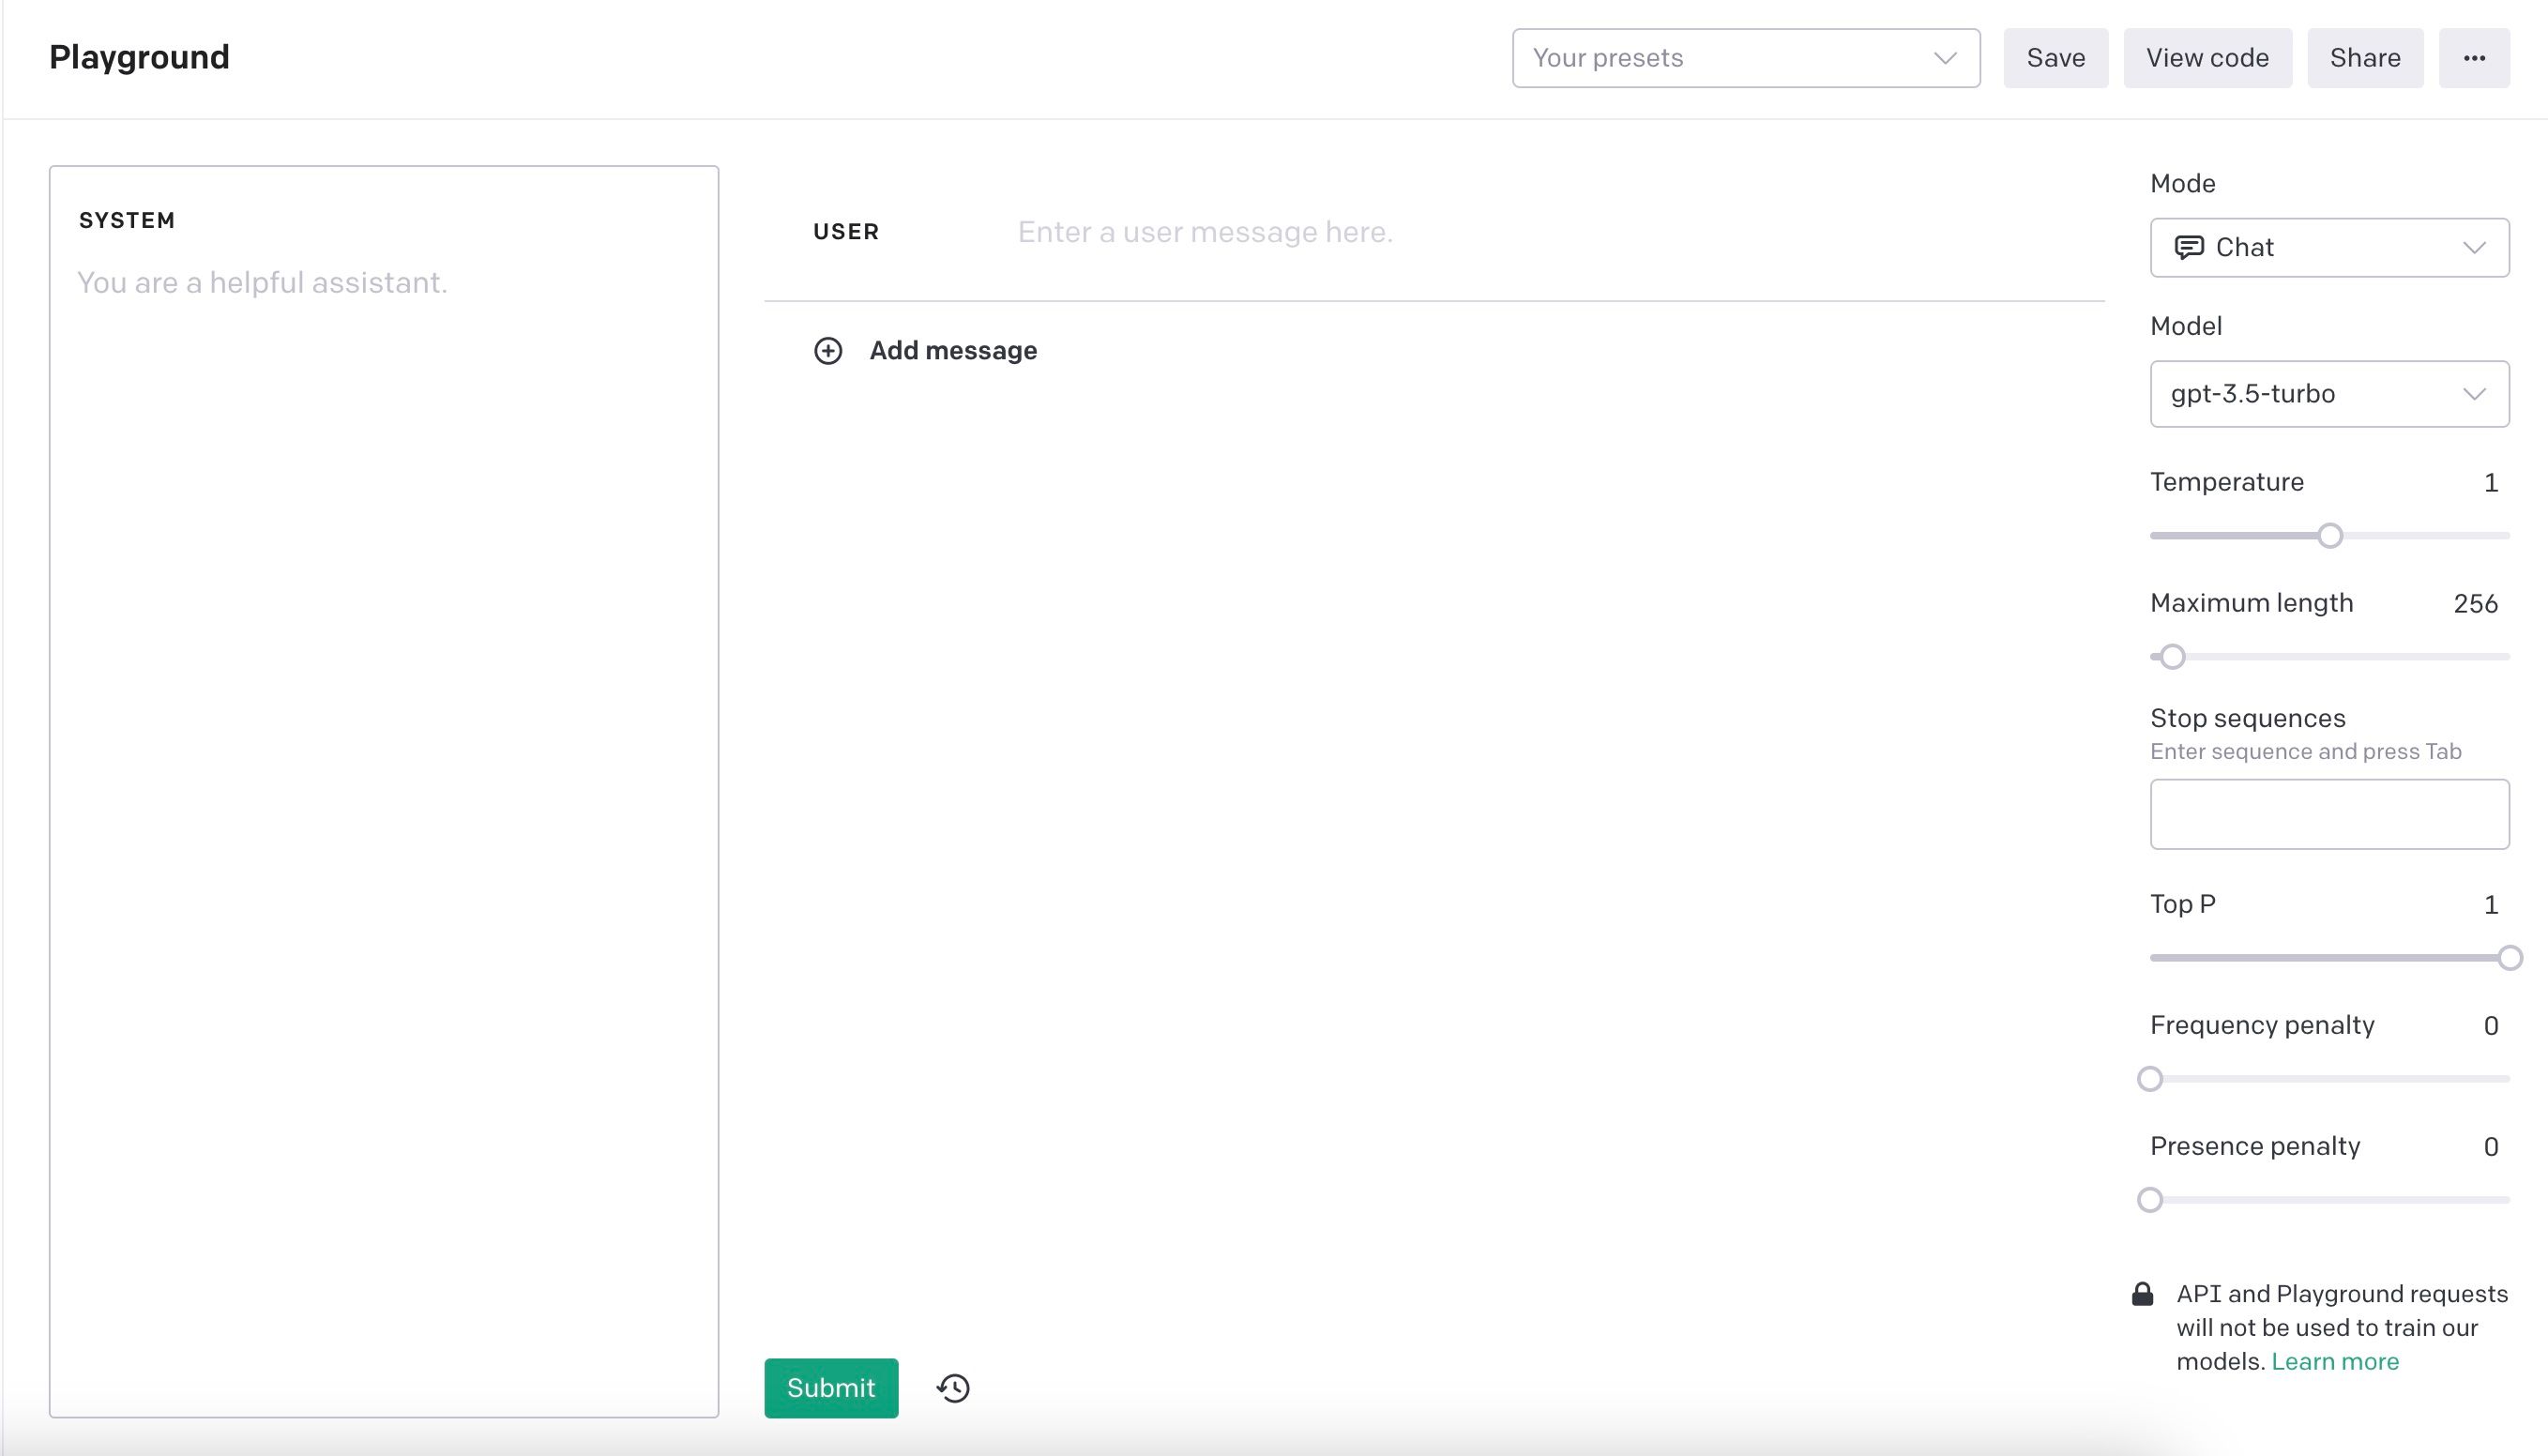Screen dimensions: 2548x1456
Task: Save the current playground preset
Action: 2056,57
